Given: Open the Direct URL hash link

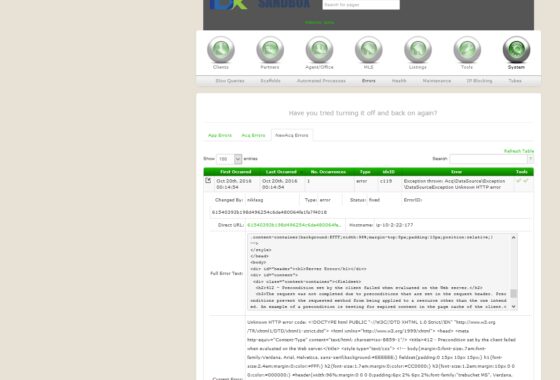Looking at the screenshot, I should pyautogui.click(x=294, y=225).
